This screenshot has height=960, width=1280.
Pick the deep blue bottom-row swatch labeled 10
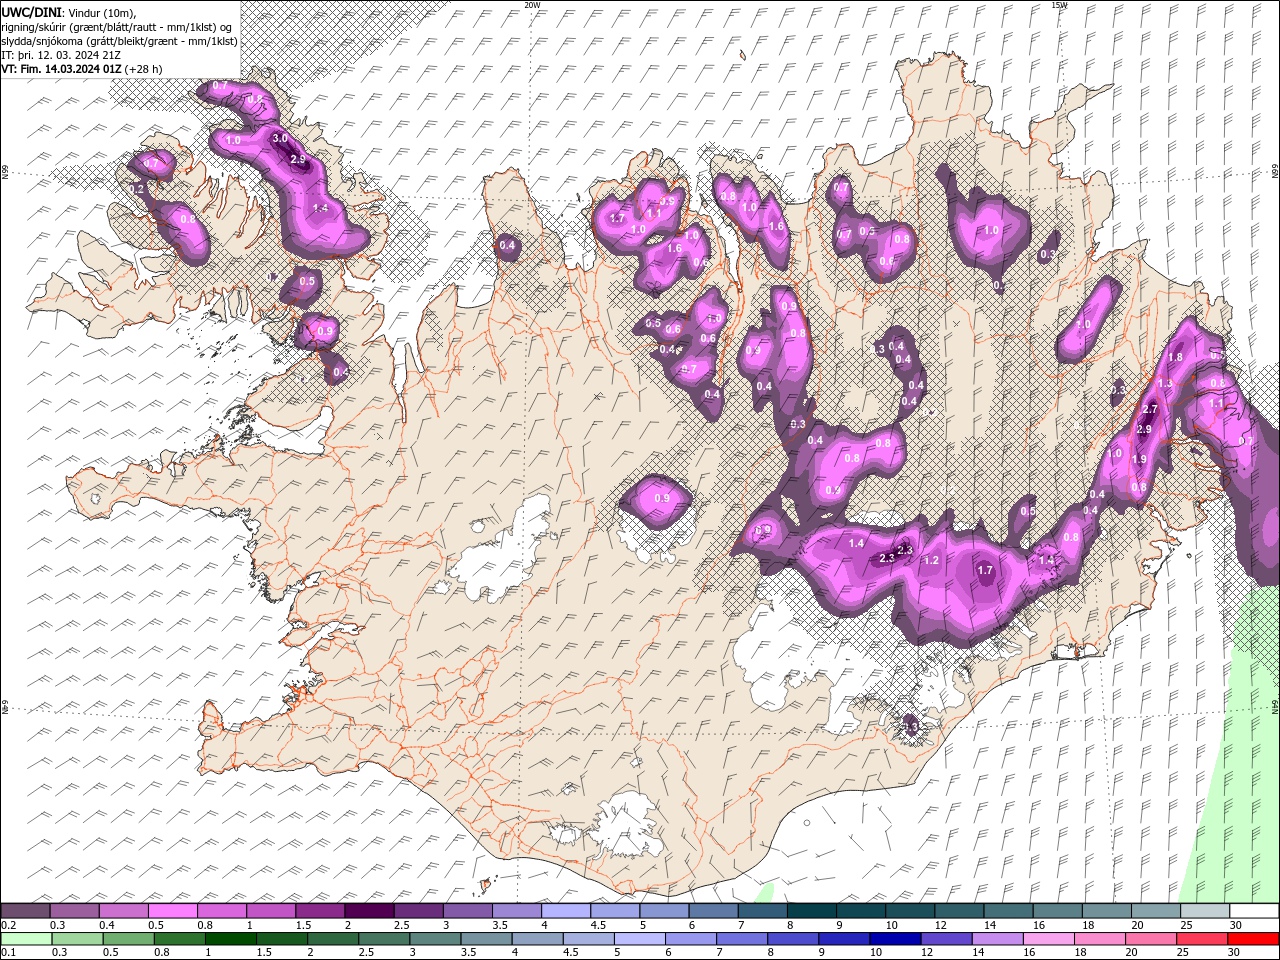coord(895,939)
